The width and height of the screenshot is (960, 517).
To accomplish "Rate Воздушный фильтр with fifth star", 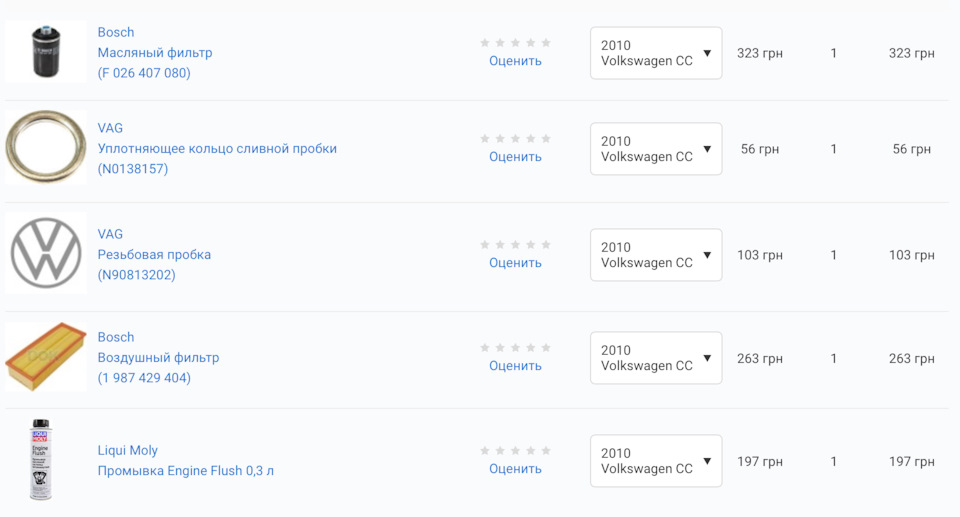I will (546, 347).
